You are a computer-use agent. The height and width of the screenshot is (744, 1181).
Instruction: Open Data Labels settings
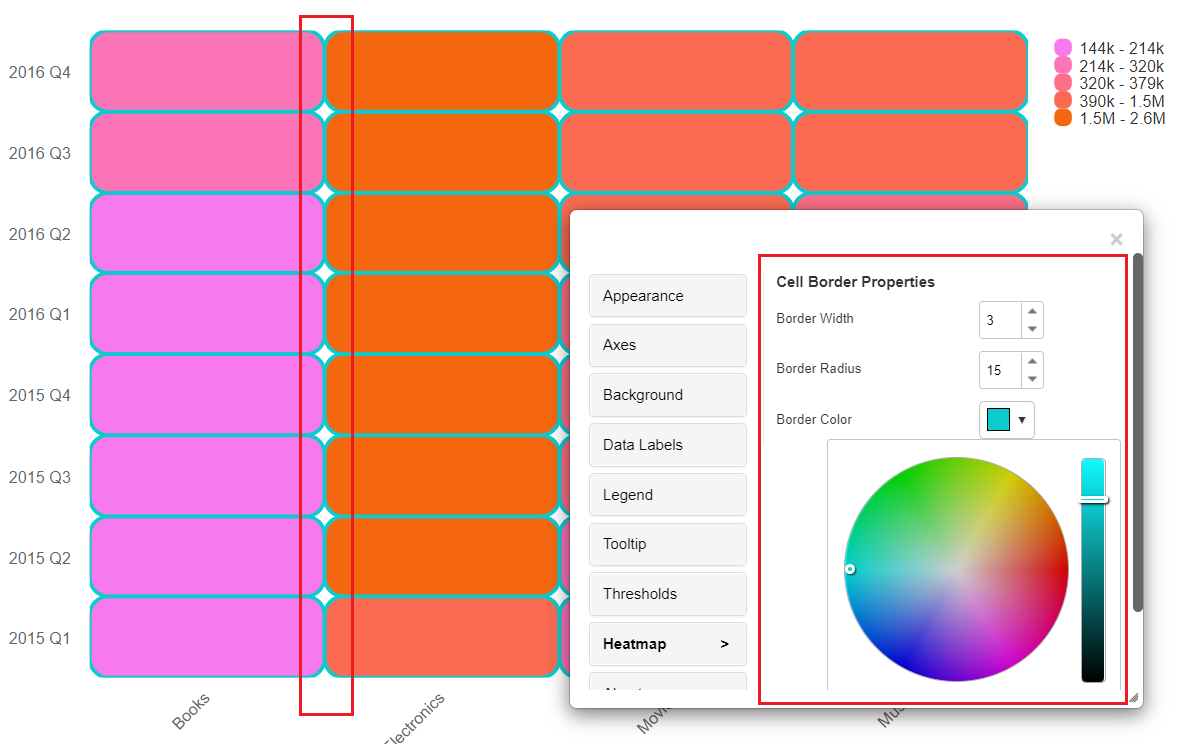[667, 445]
